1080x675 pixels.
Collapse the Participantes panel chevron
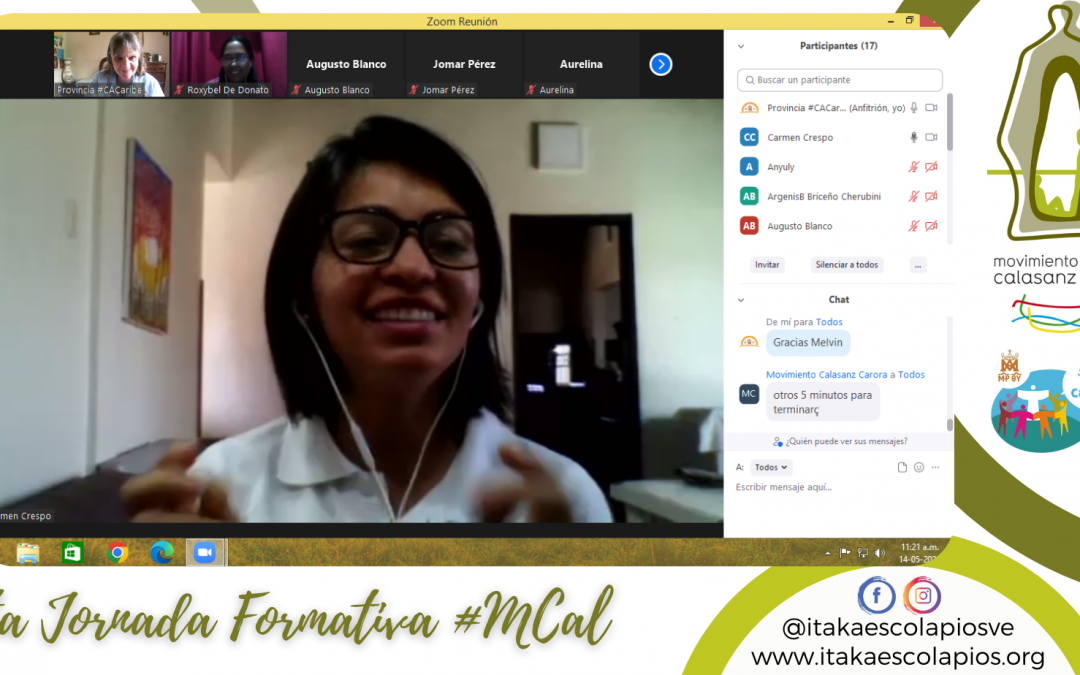(741, 46)
